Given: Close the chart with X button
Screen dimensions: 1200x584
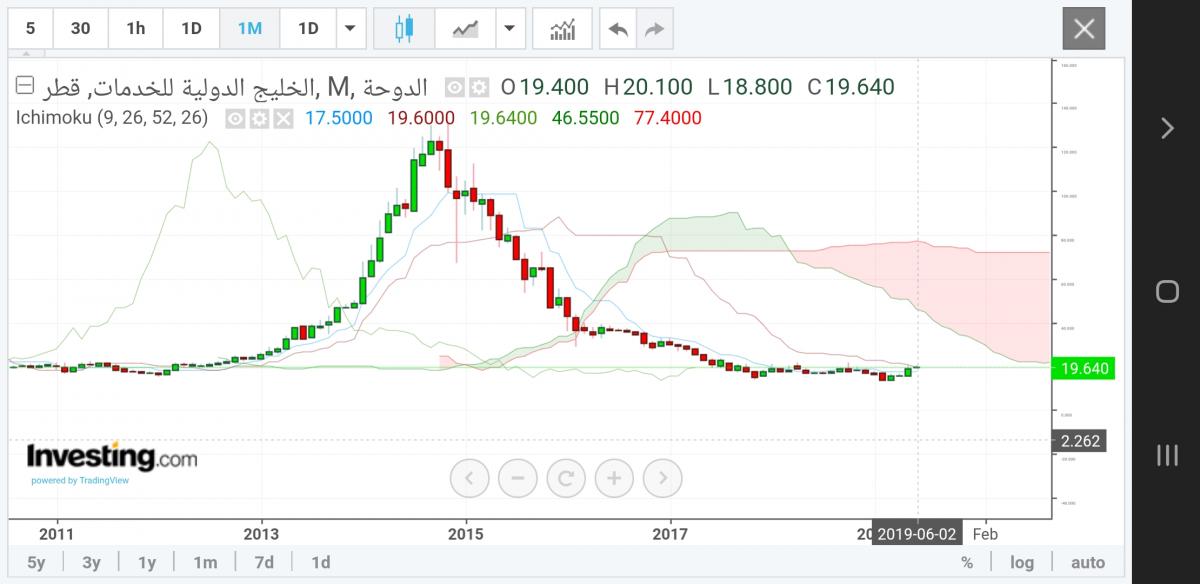Looking at the screenshot, I should [x=1084, y=28].
